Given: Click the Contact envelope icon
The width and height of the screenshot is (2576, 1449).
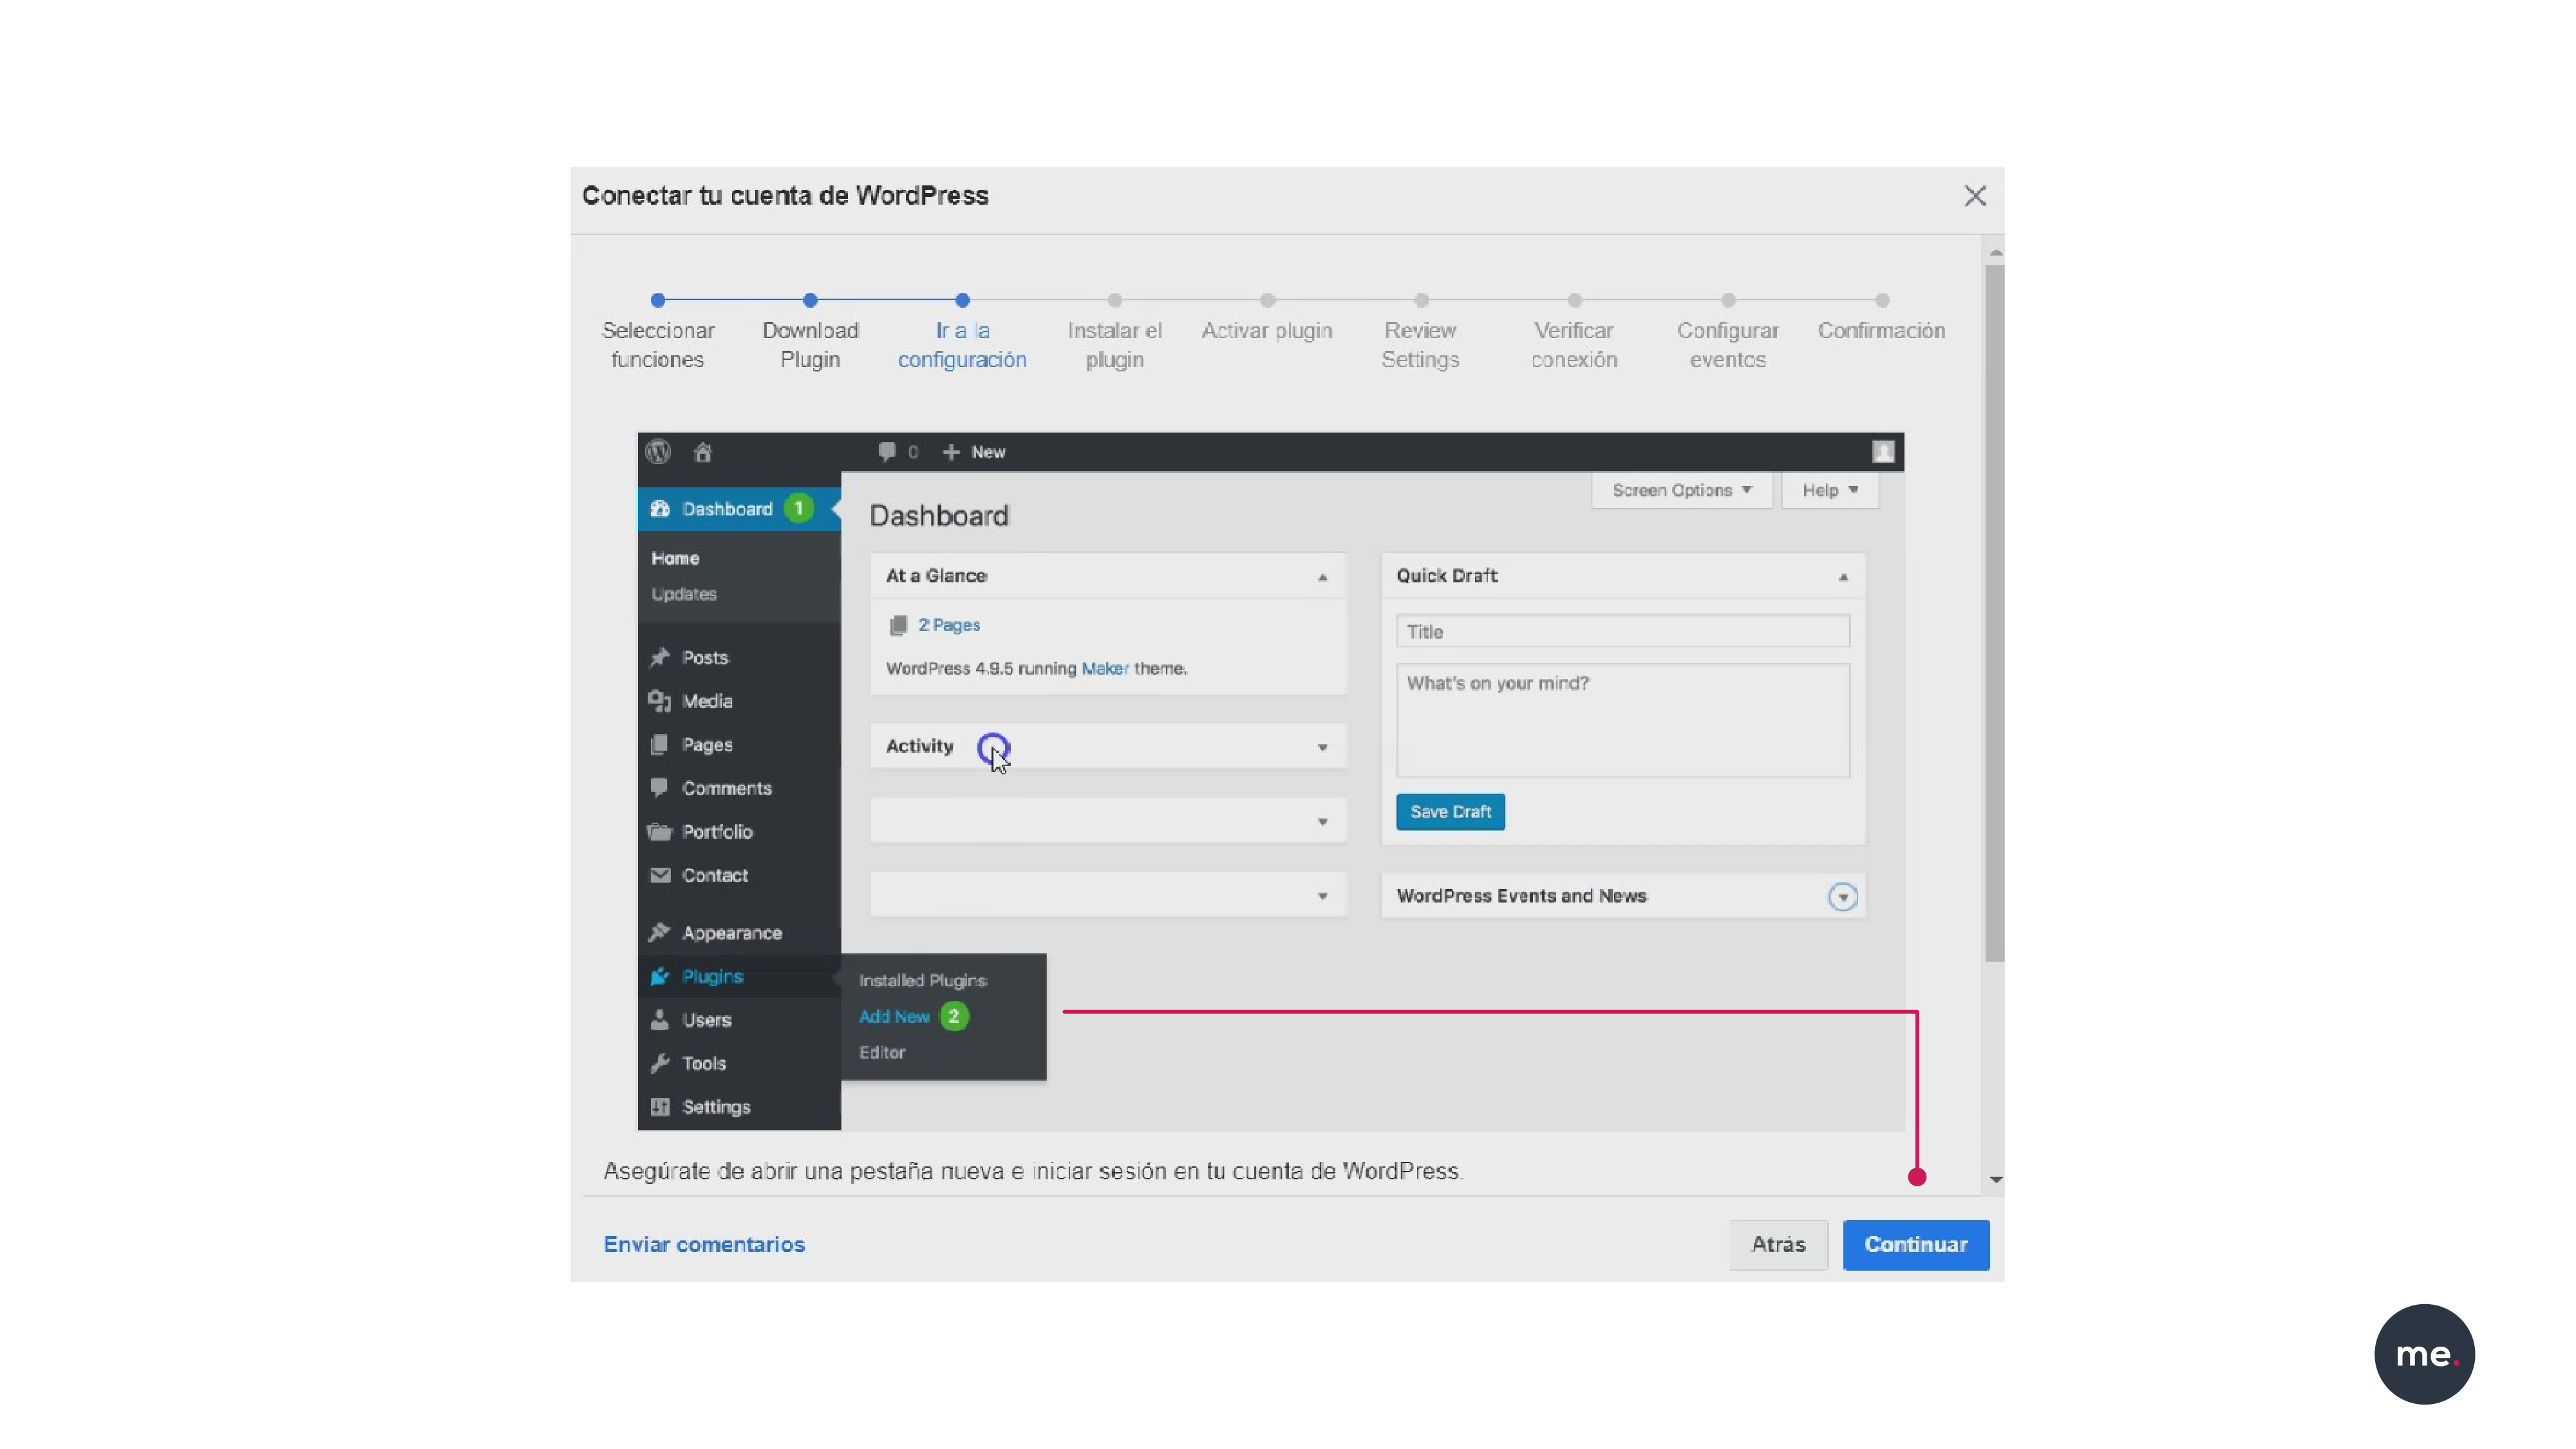Looking at the screenshot, I should pos(660,875).
